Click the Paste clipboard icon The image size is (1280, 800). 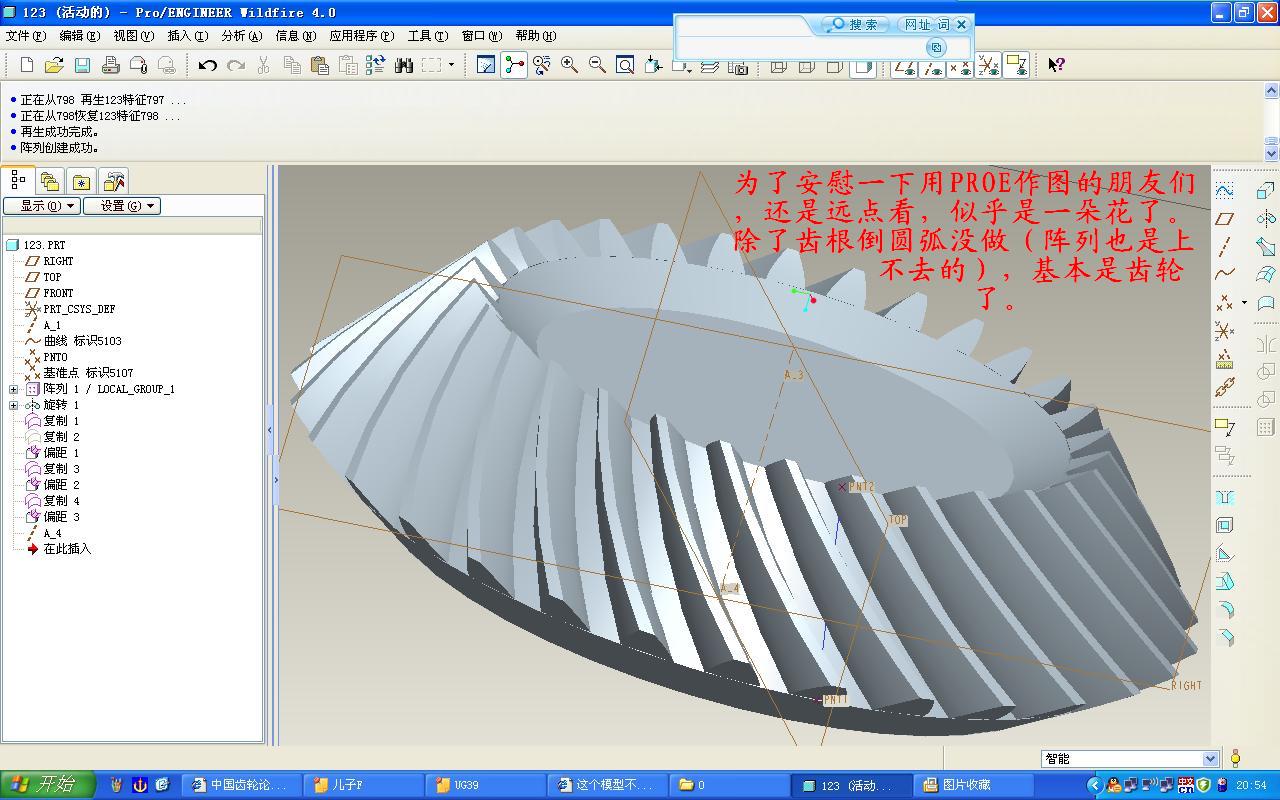click(320, 65)
